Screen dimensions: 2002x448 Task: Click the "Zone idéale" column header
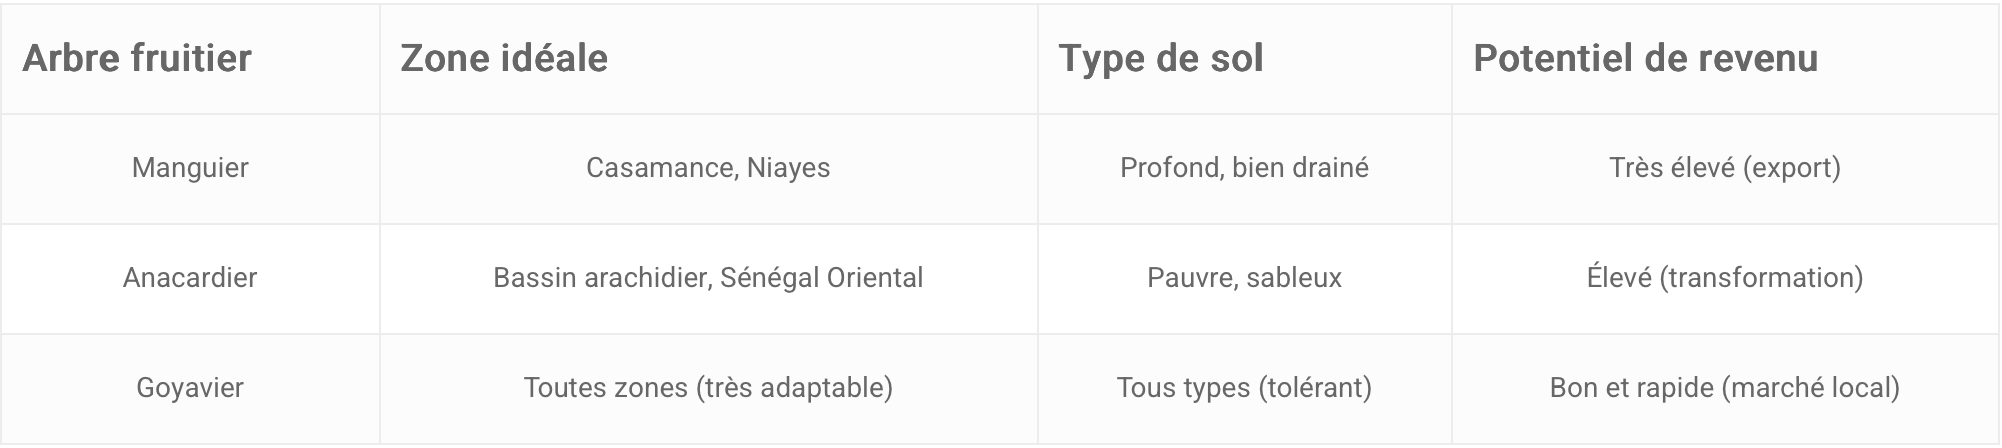click(x=504, y=58)
